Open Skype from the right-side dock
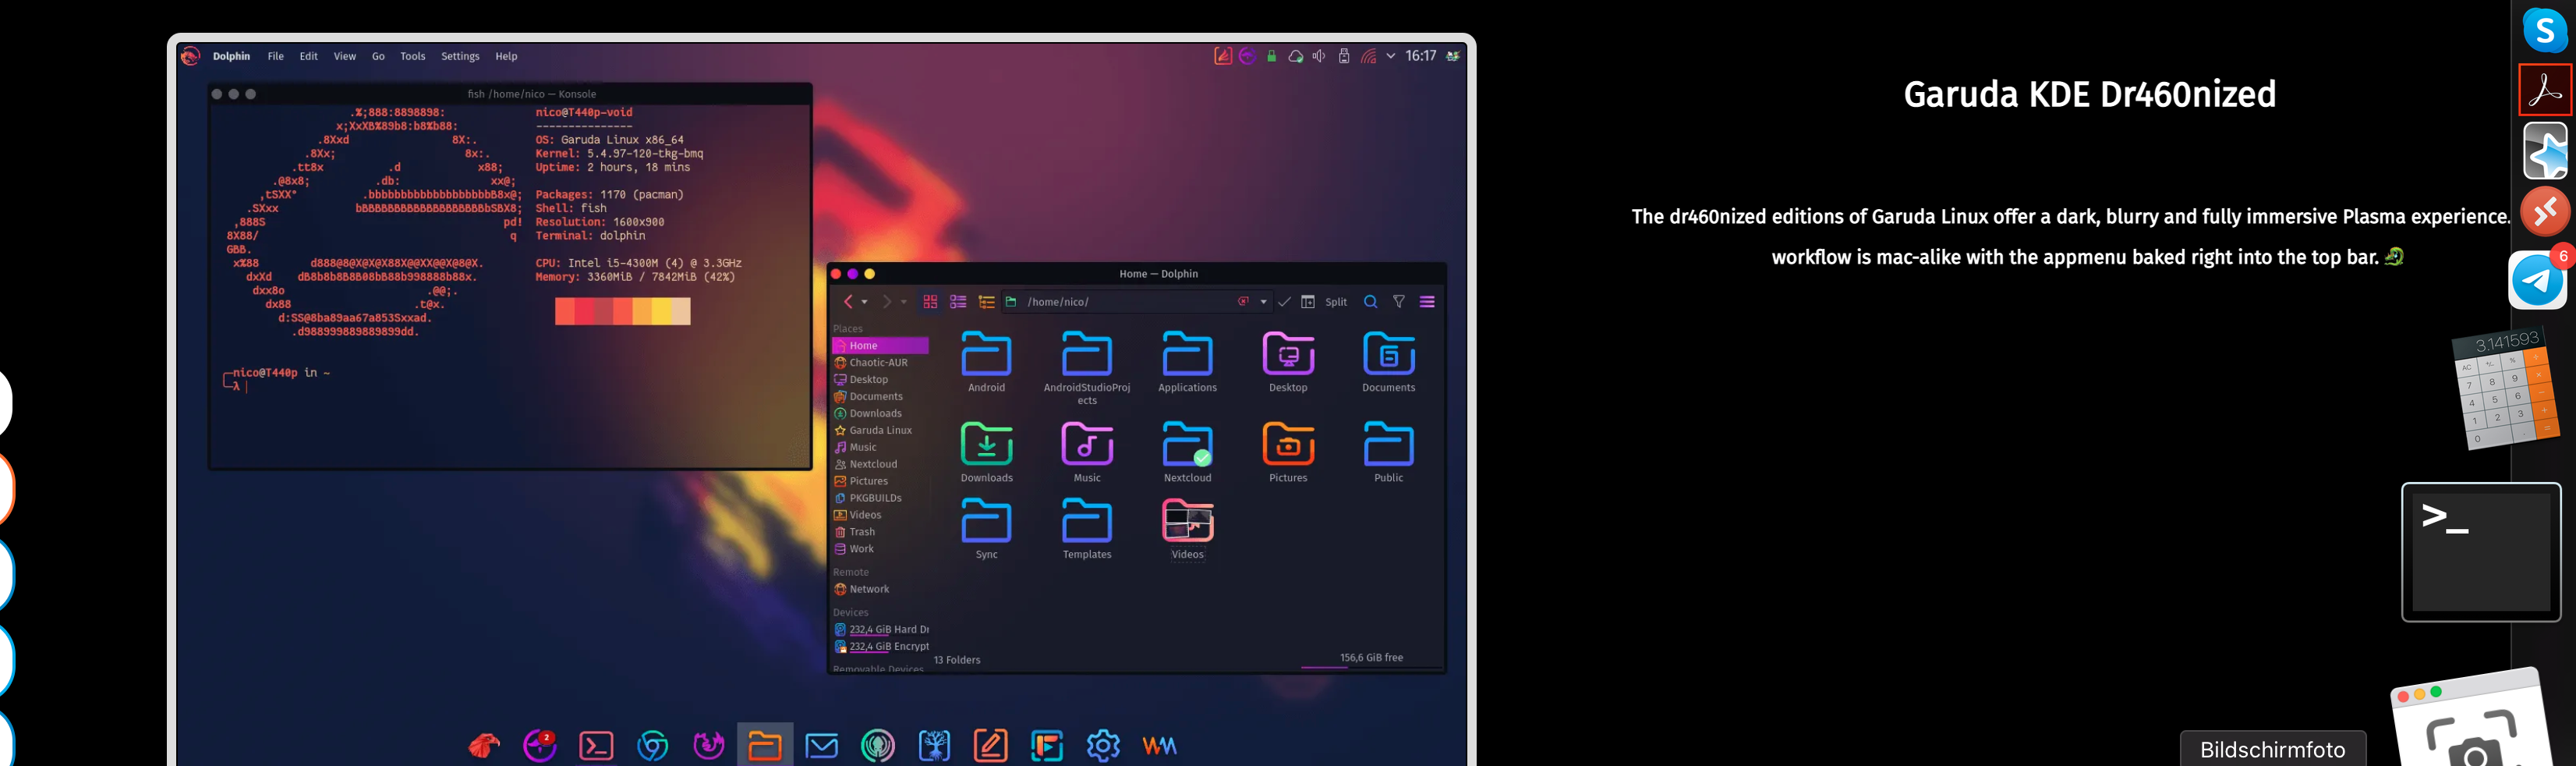This screenshot has width=2576, height=766. [2545, 30]
